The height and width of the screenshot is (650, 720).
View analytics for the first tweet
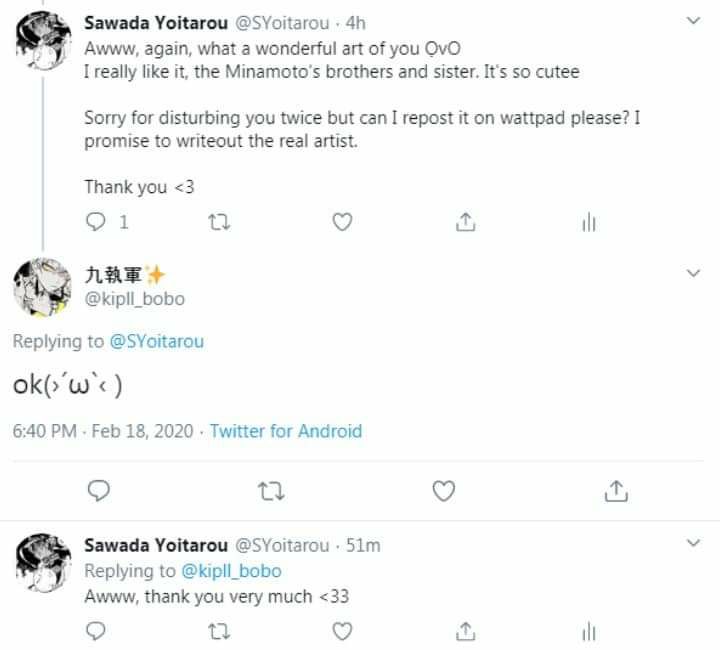588,222
